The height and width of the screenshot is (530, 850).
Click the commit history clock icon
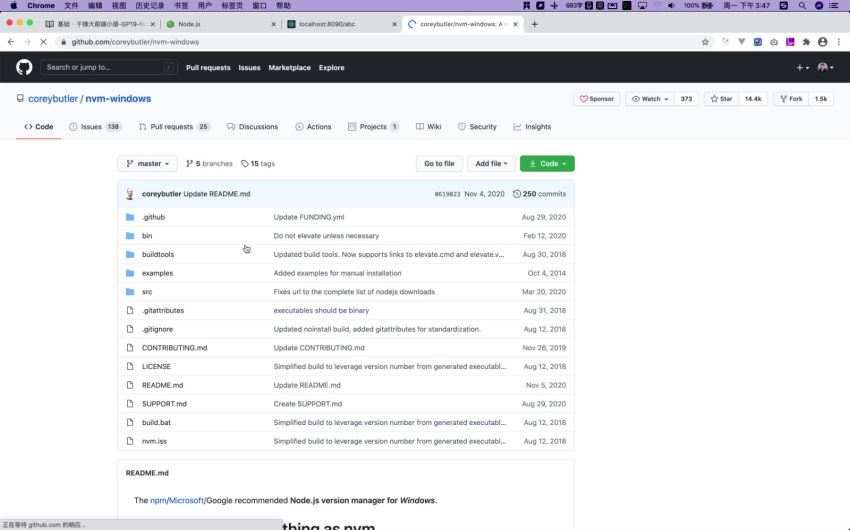point(517,194)
